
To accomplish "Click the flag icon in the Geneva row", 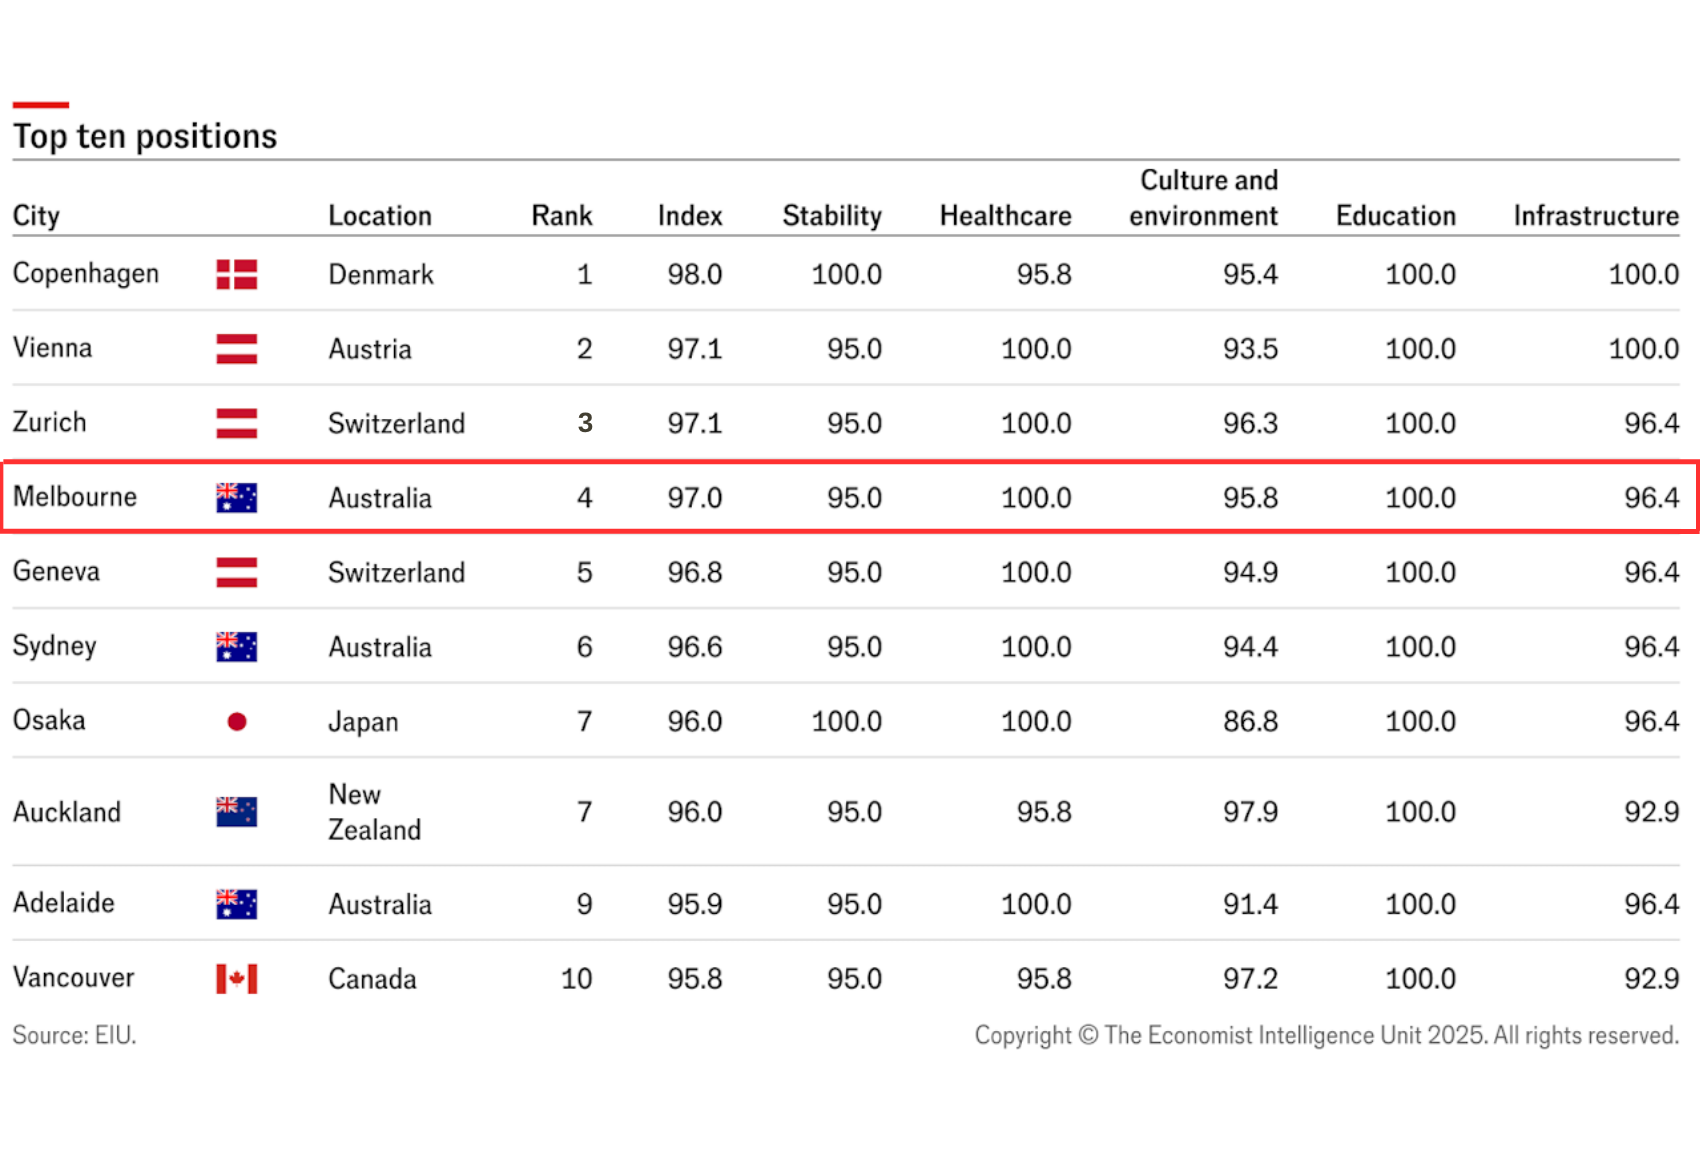I will pos(236,572).
